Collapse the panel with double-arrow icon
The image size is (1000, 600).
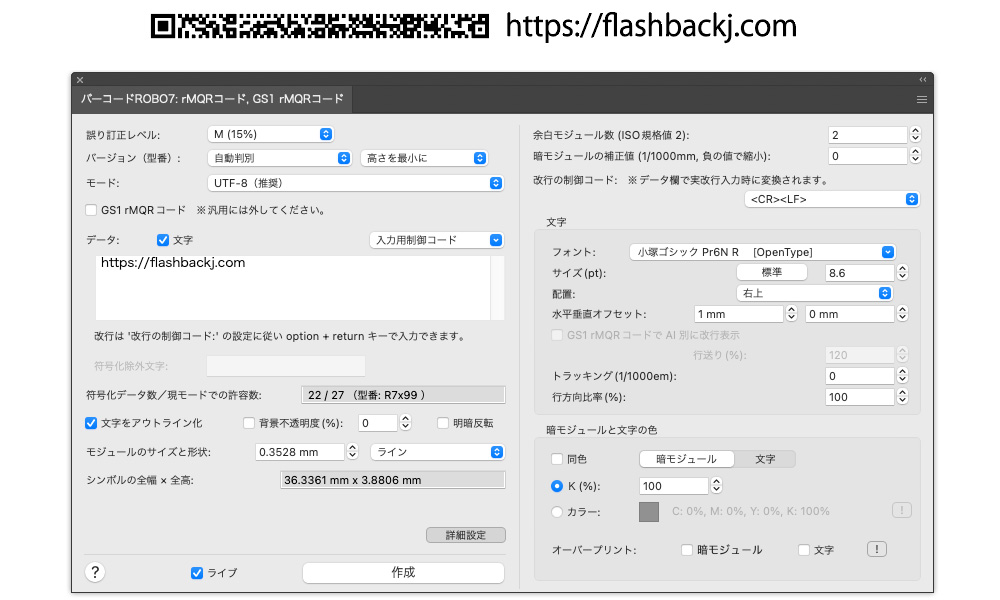click(922, 79)
